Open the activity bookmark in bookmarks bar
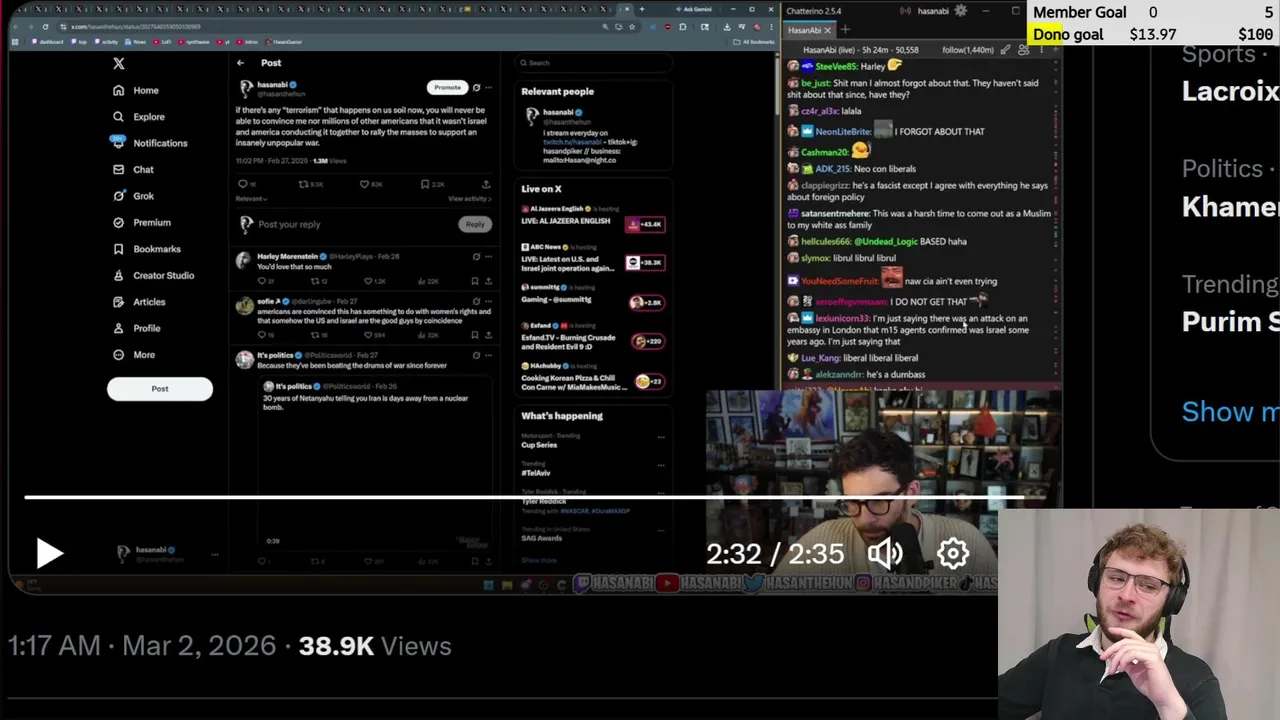Viewport: 1280px width, 720px height. tap(106, 42)
